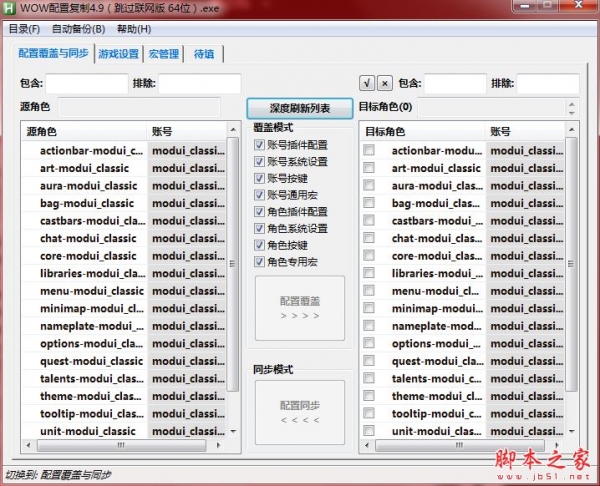
Task: Toggle 角色专用宏 checkbox
Action: (259, 262)
